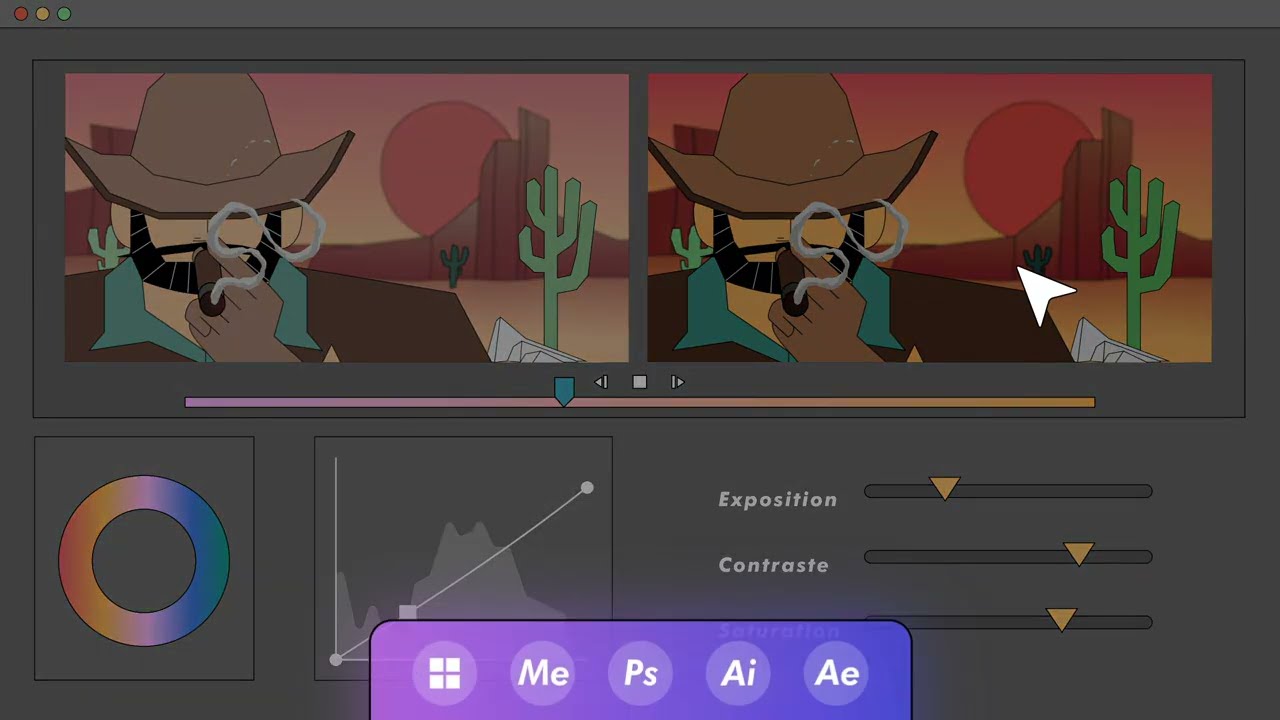Open Photoshop (Ps) from the dock
1280x720 pixels.
click(640, 673)
